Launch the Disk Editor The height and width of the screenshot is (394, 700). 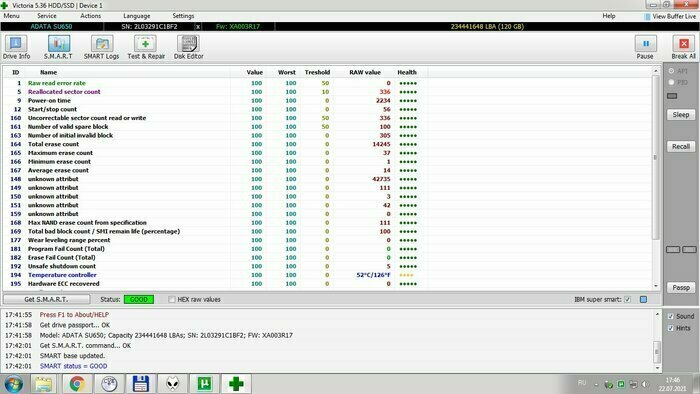tap(188, 47)
